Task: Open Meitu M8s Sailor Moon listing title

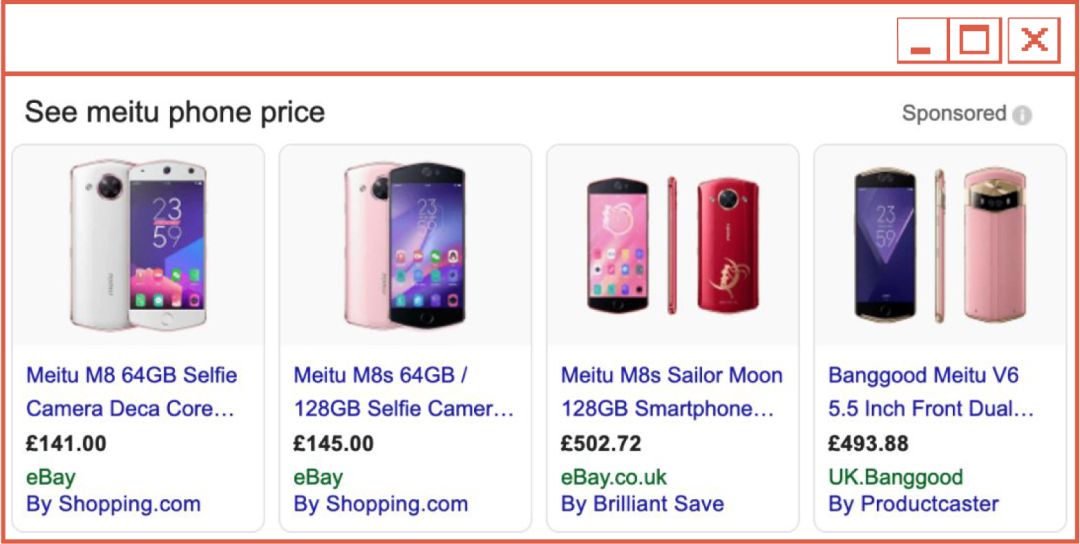Action: tap(671, 392)
